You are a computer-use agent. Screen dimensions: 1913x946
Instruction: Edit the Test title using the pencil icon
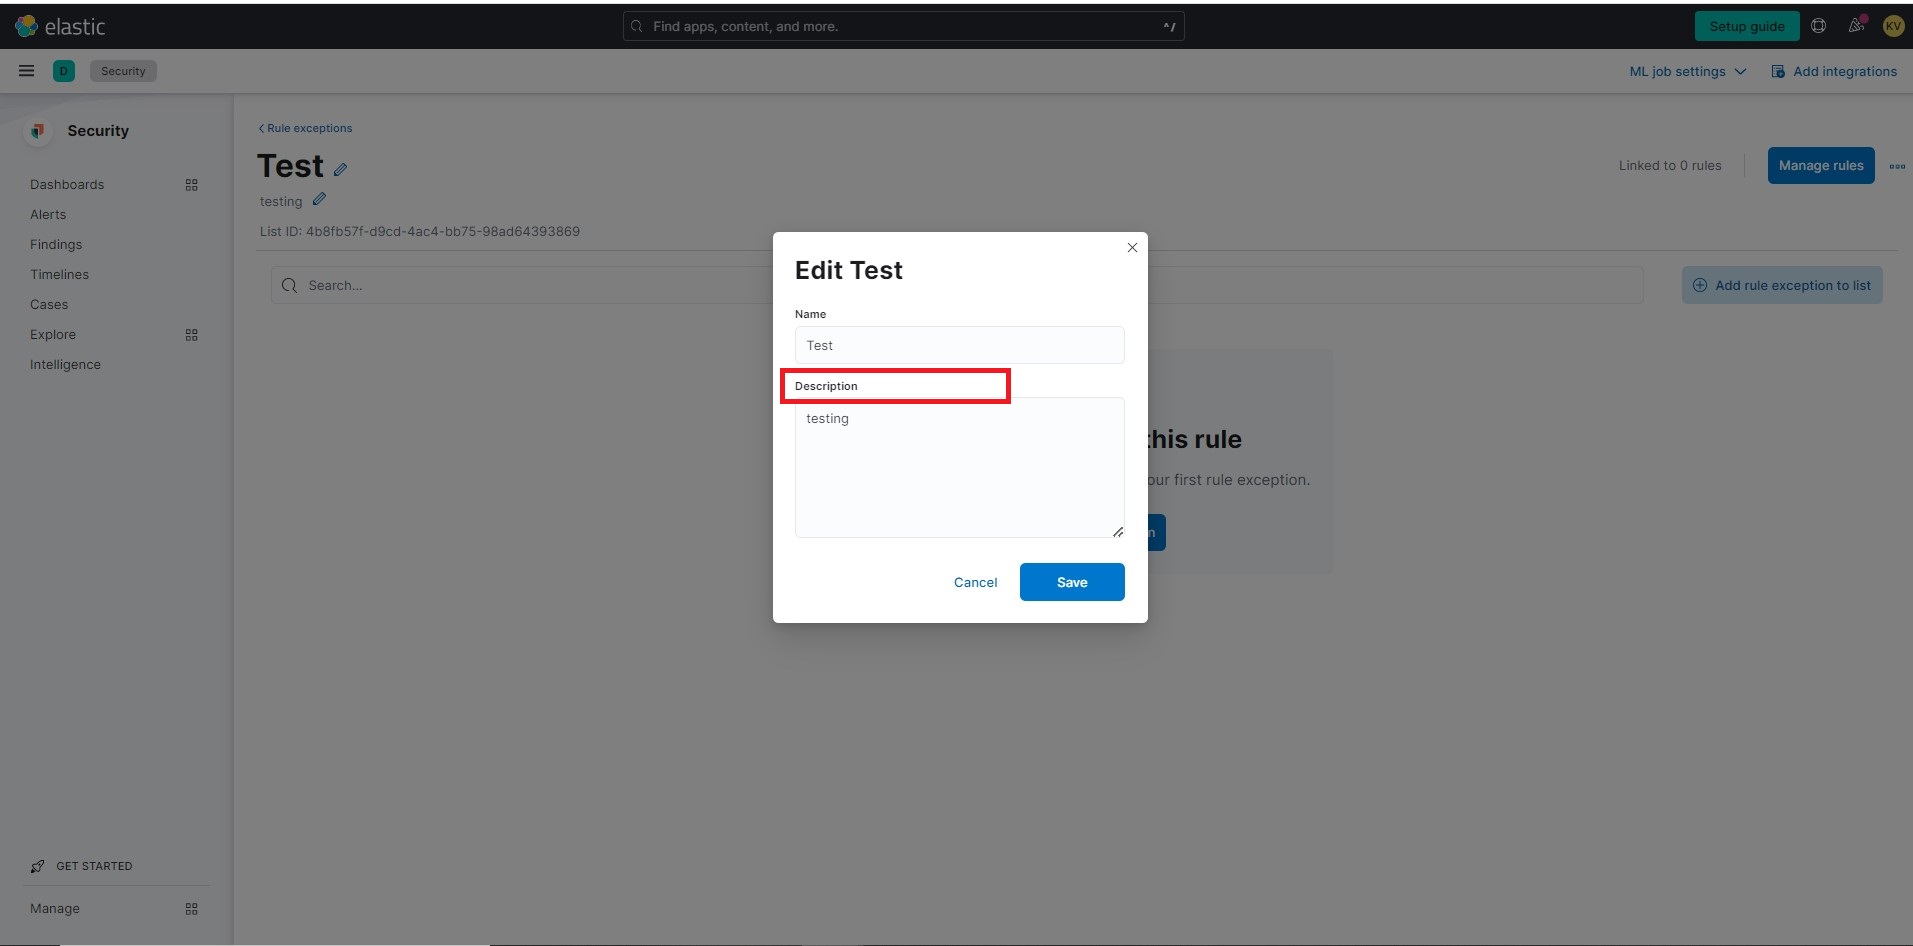pos(340,168)
